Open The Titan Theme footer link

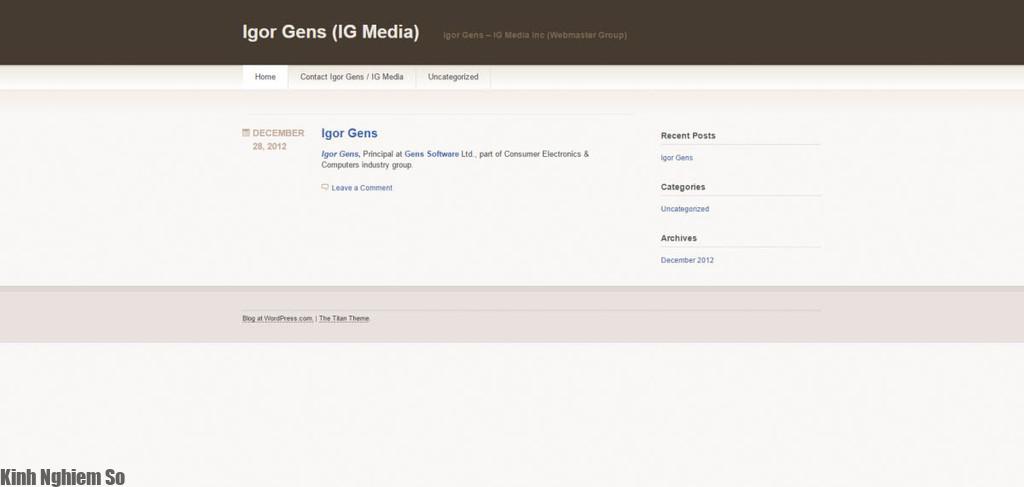pos(344,319)
